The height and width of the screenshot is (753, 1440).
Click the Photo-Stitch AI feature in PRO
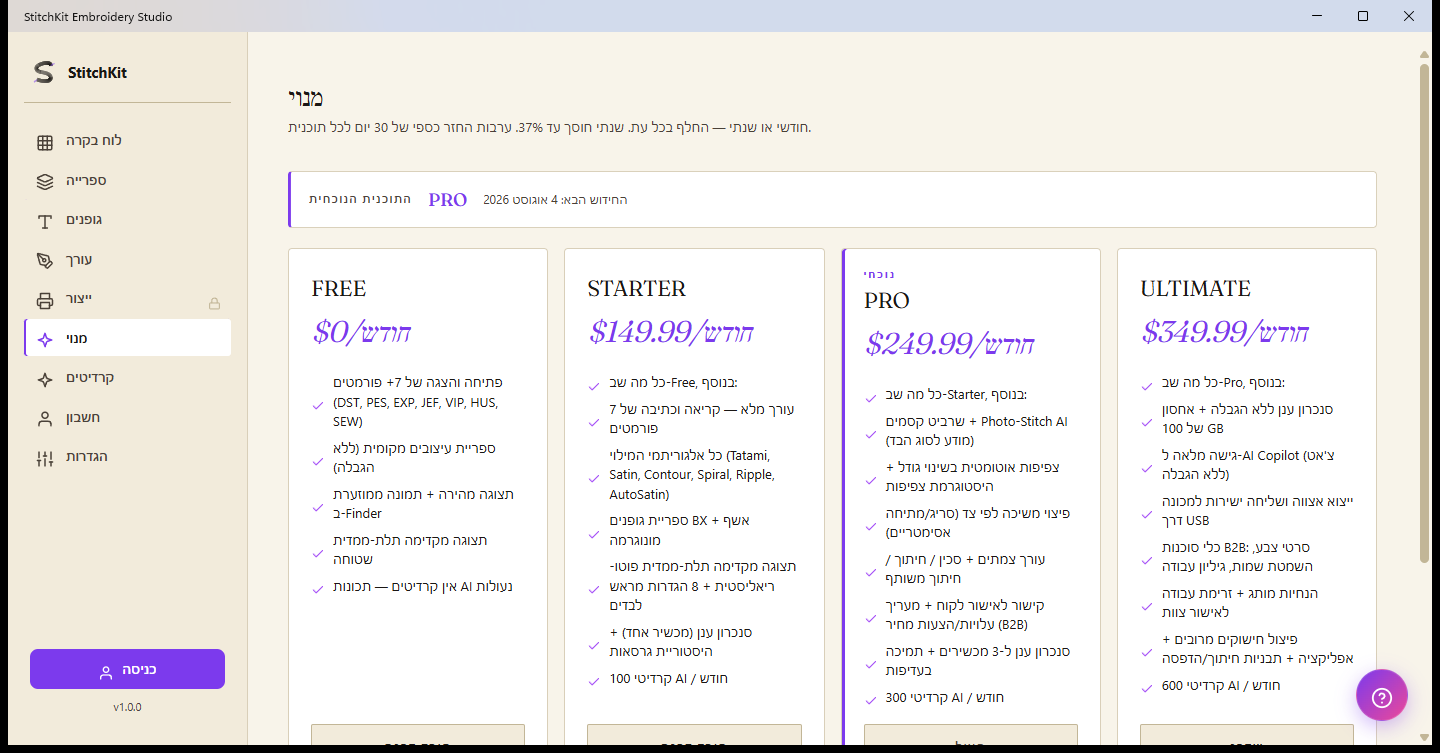pyautogui.click(x=976, y=431)
